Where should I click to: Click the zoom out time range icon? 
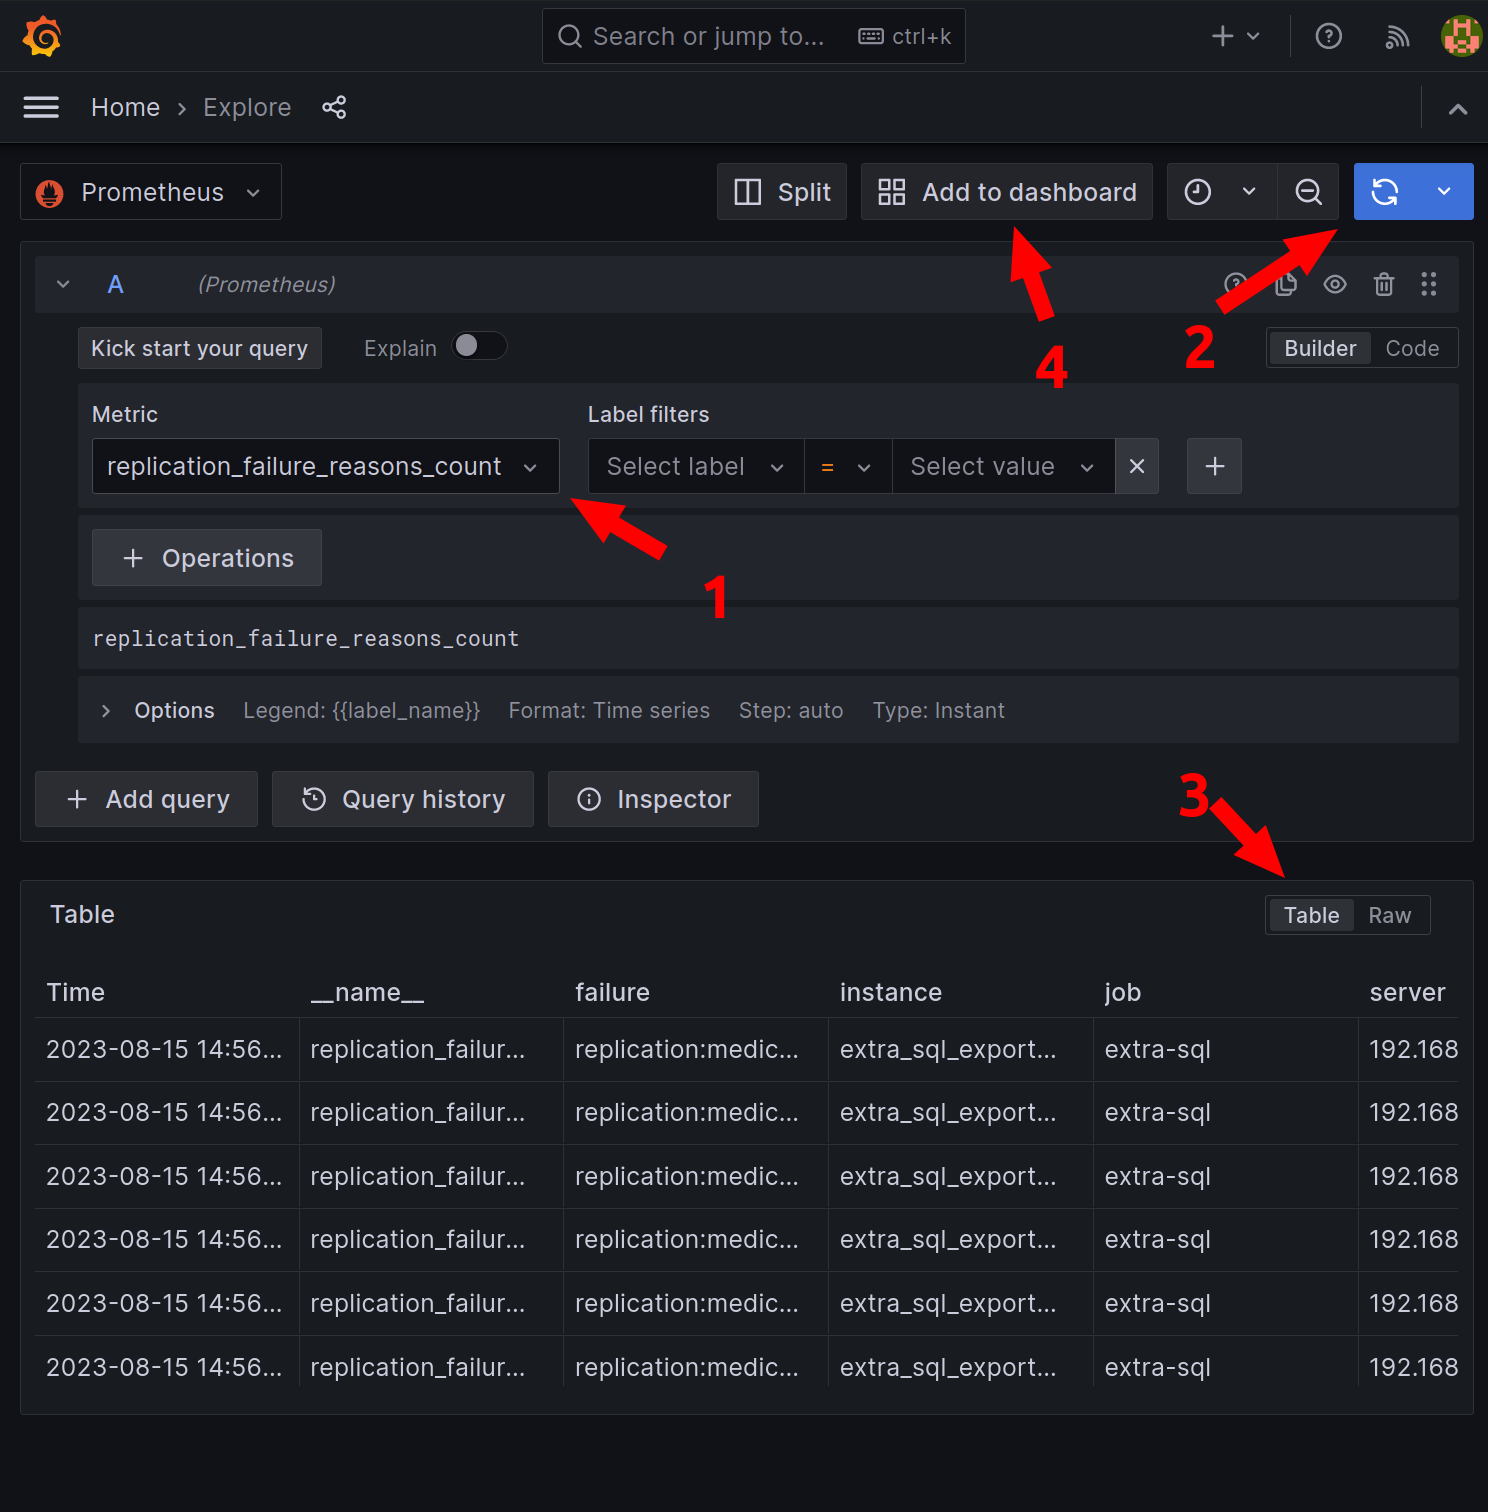click(x=1308, y=192)
